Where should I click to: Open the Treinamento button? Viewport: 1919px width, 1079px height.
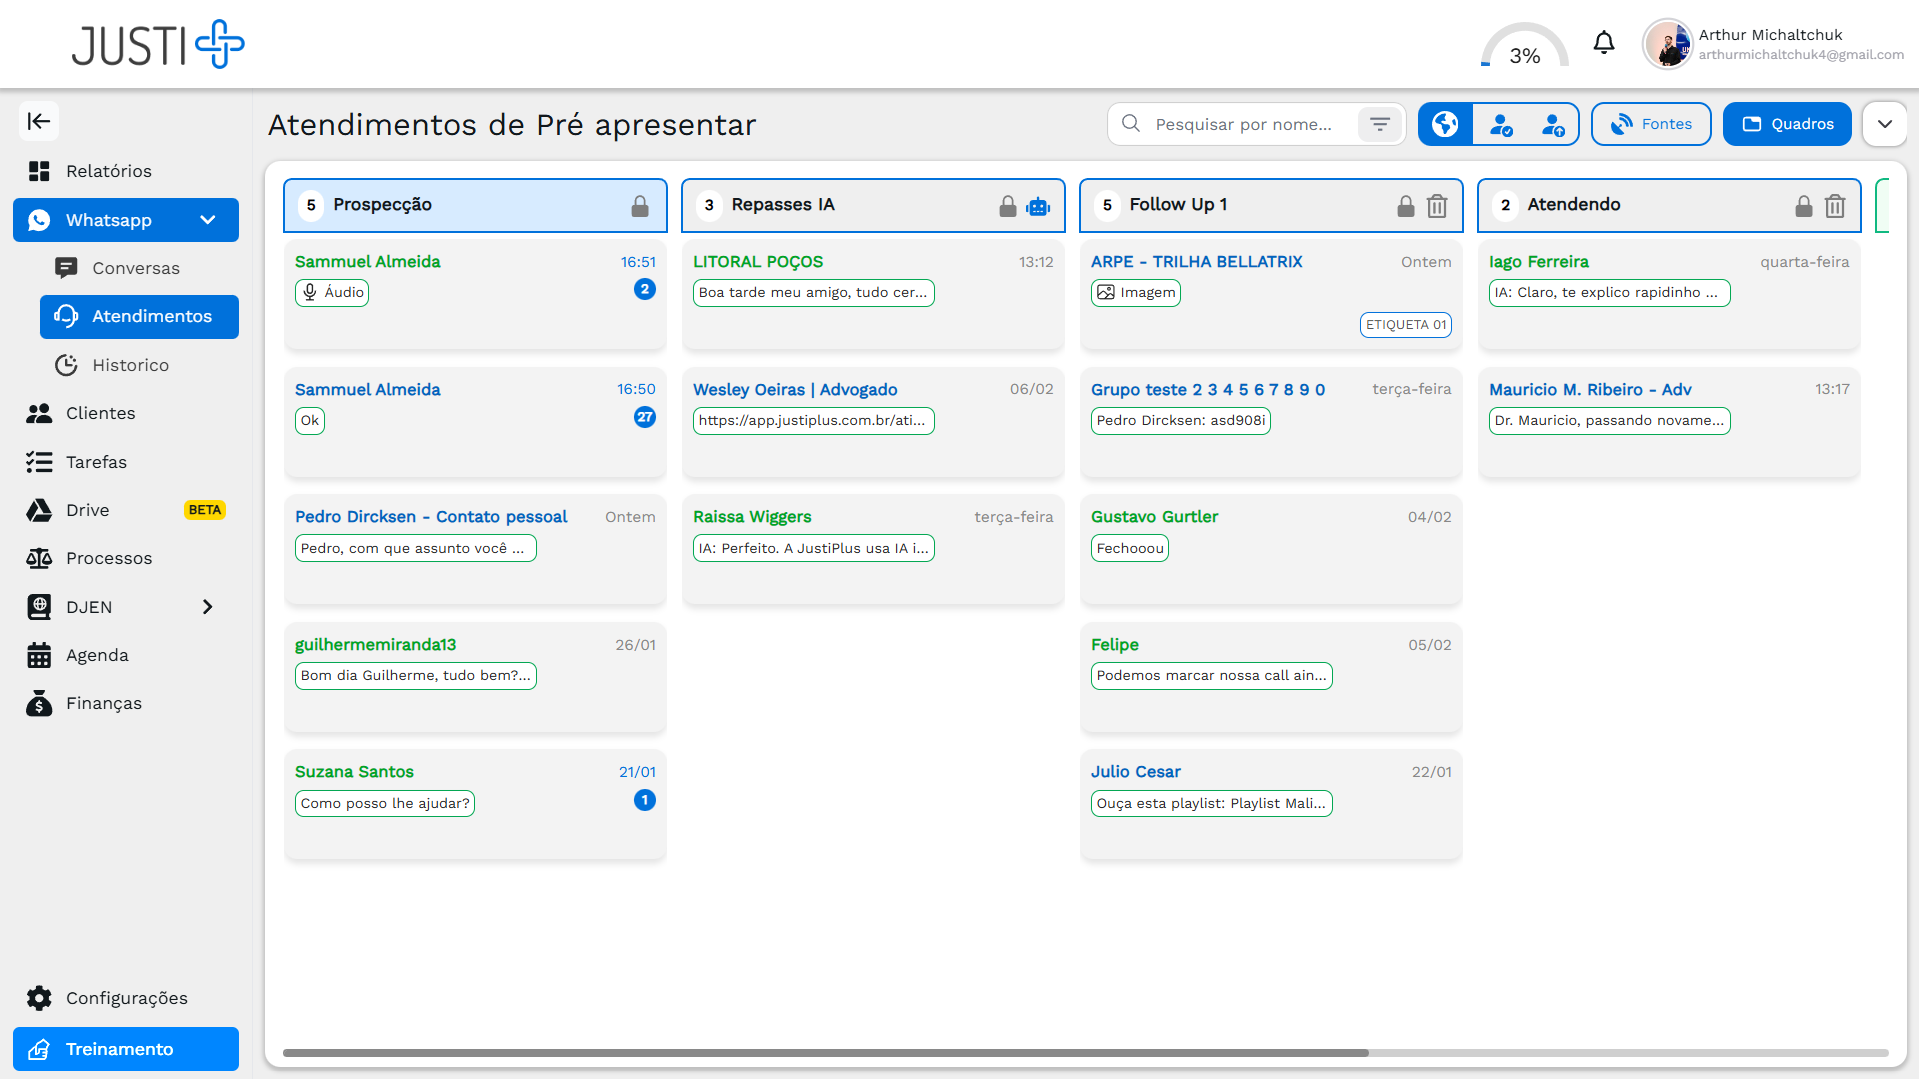point(126,1049)
